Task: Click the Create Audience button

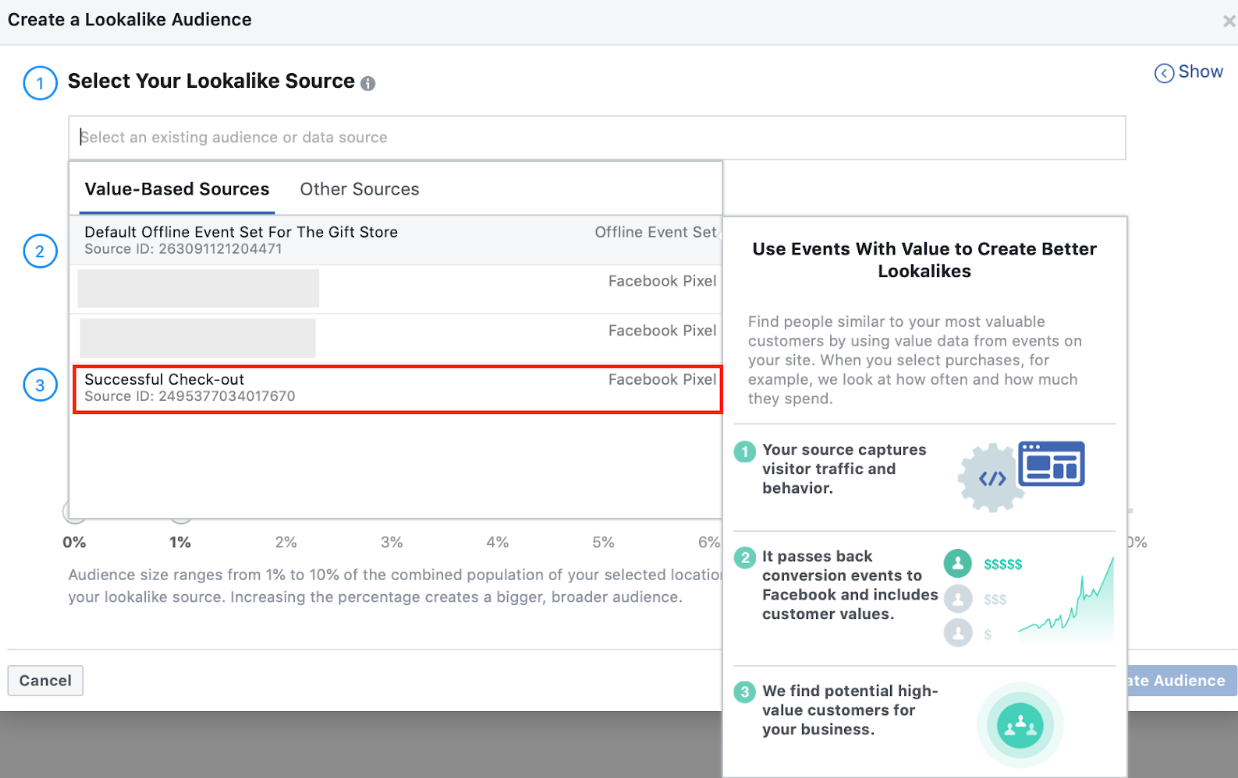Action: 1180,680
